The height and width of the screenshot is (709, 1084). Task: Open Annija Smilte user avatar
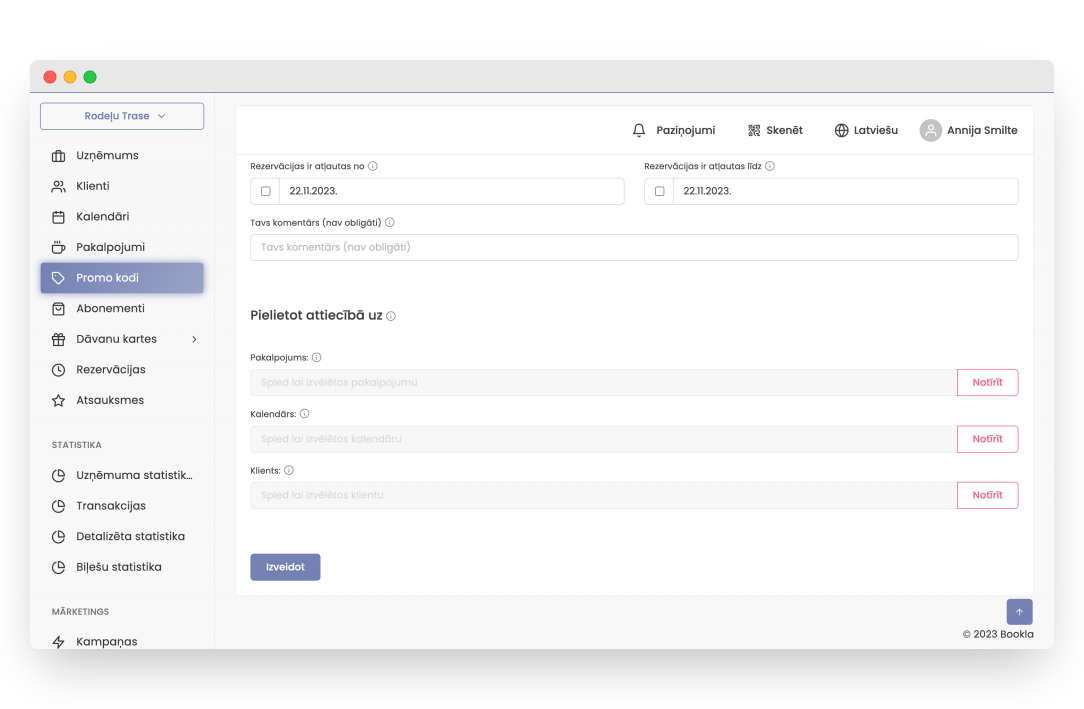(930, 130)
